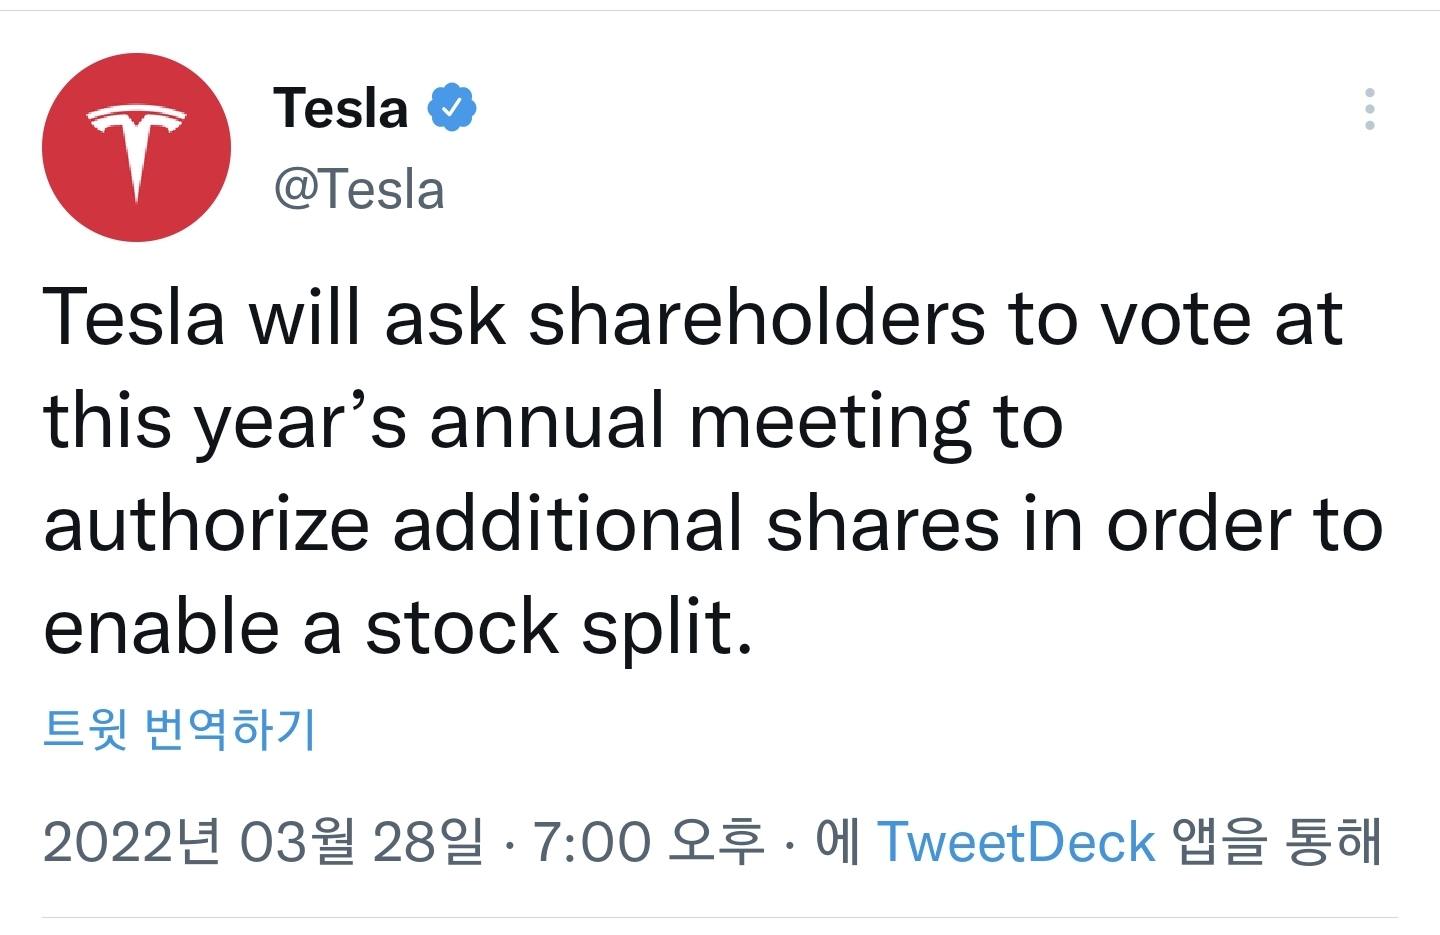The height and width of the screenshot is (935, 1440).
Task: Open the TweetDeck source link
Action: coord(1015,842)
